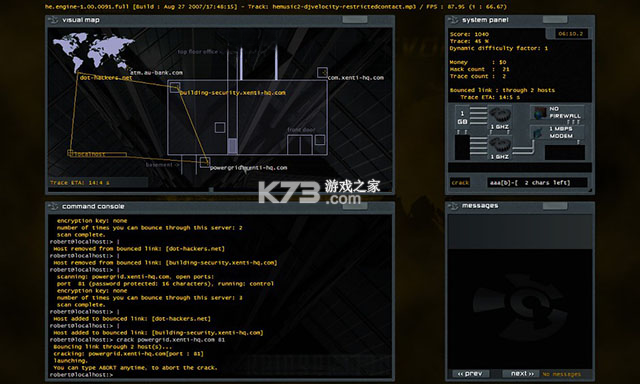This screenshot has height=384, width=640.
Task: Go to next message with next button
Action: point(522,373)
